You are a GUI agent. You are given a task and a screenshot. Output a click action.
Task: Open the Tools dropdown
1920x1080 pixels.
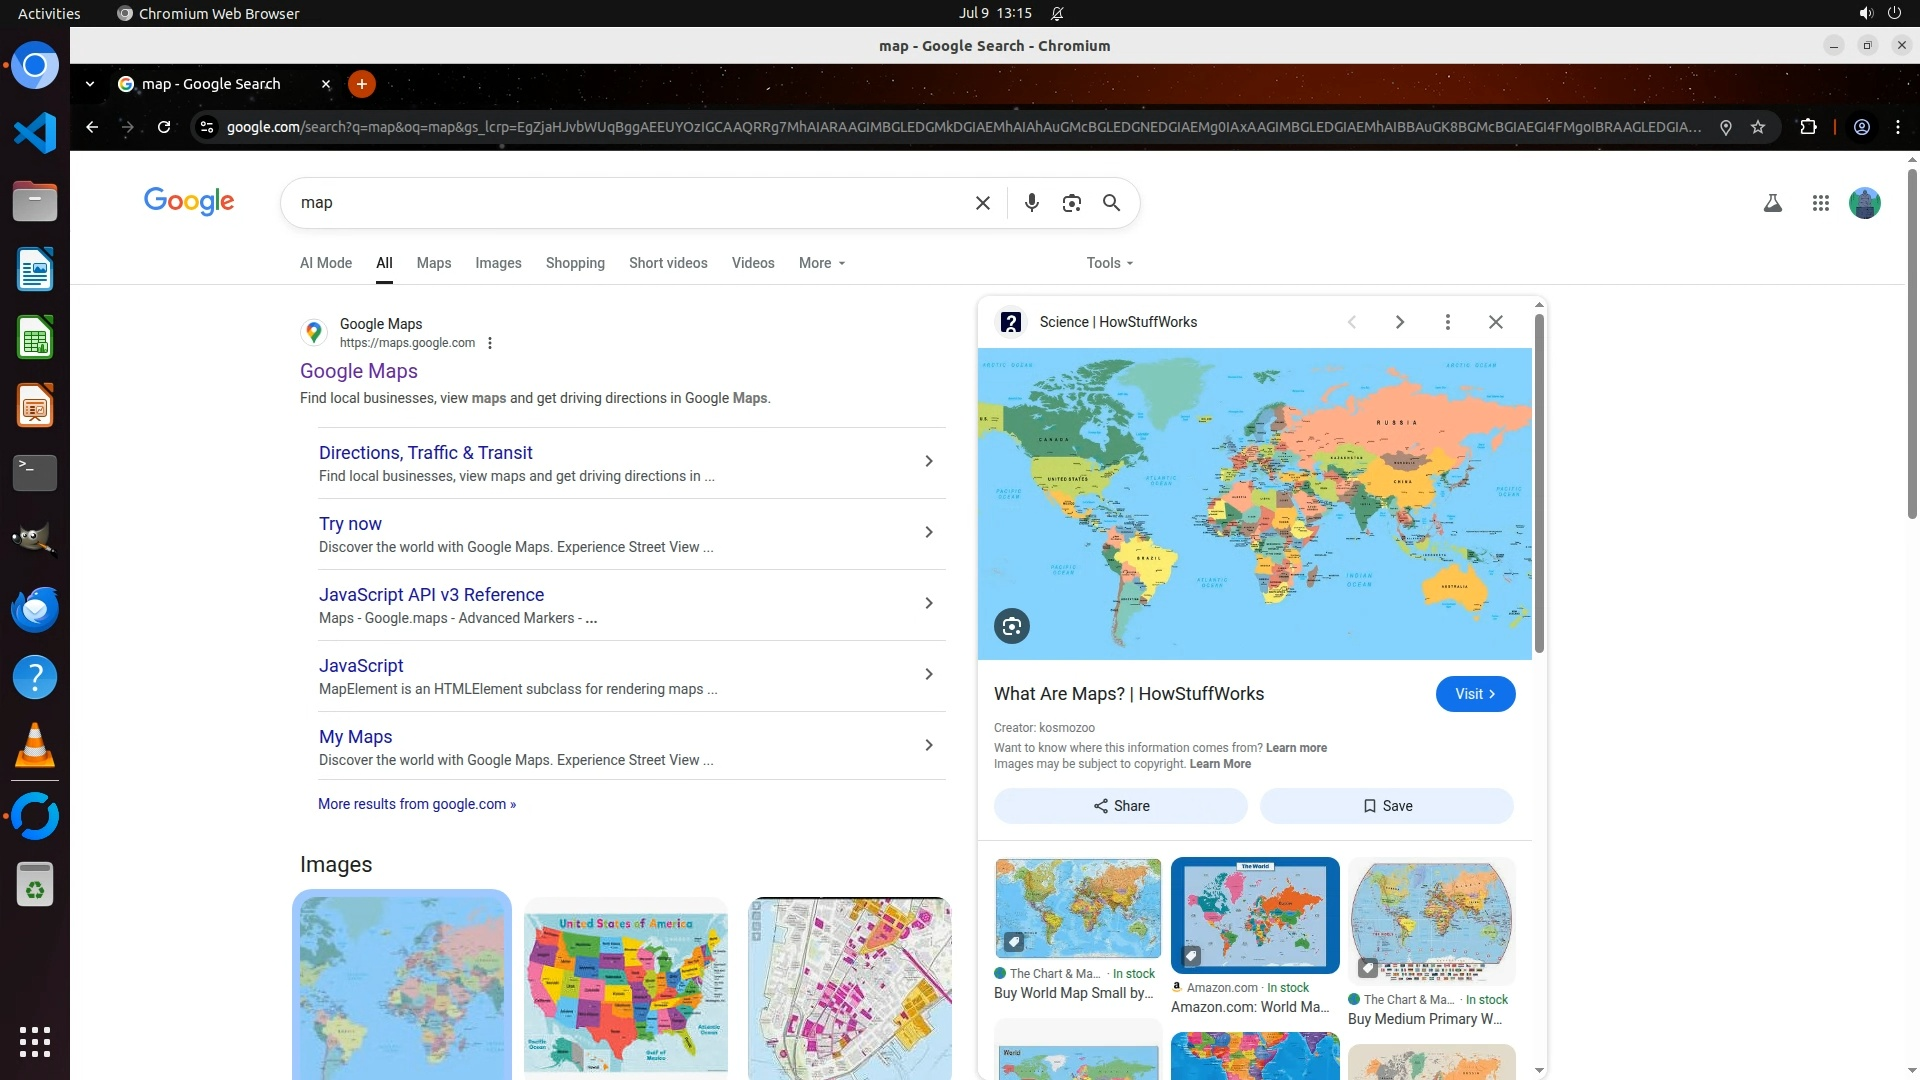point(1109,263)
